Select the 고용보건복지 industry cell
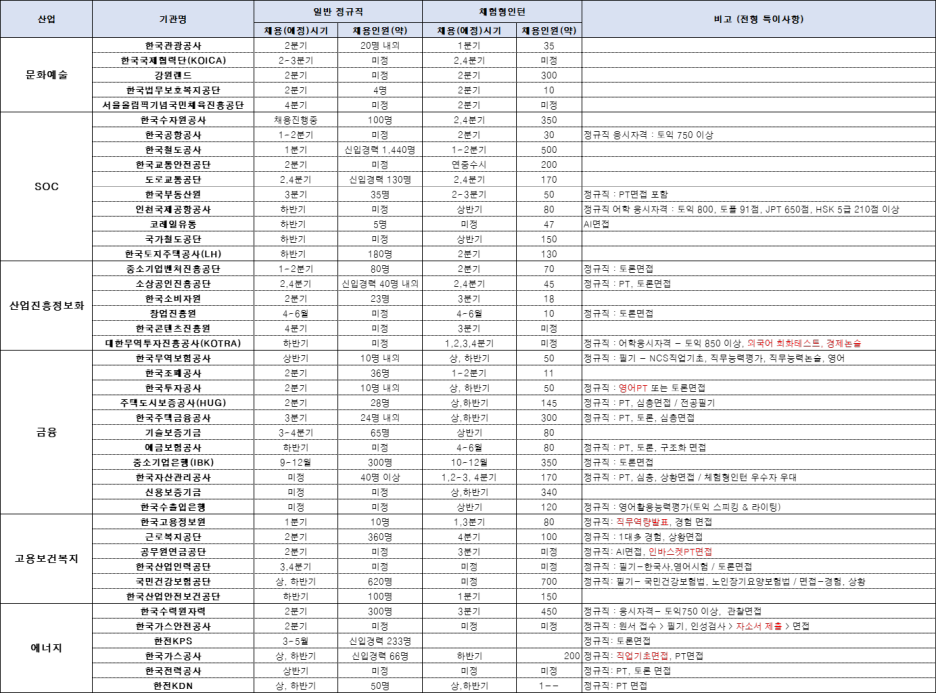936x693 pixels. pyautogui.click(x=47, y=559)
